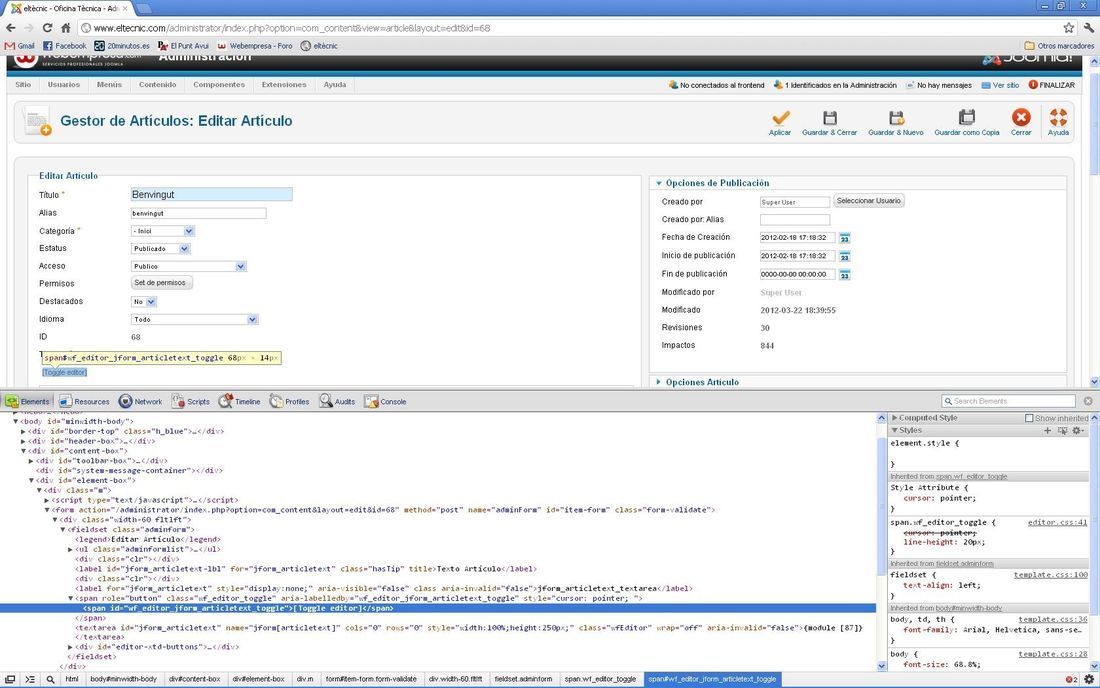
Task: Click the Toggle editor link
Action: 65,372
